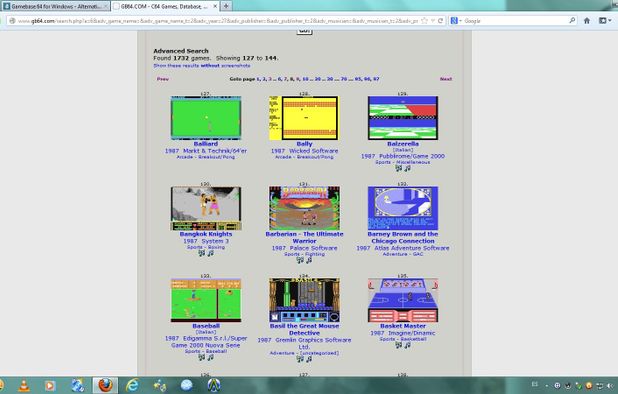Expand the URL history dropdown arrow

(433, 21)
